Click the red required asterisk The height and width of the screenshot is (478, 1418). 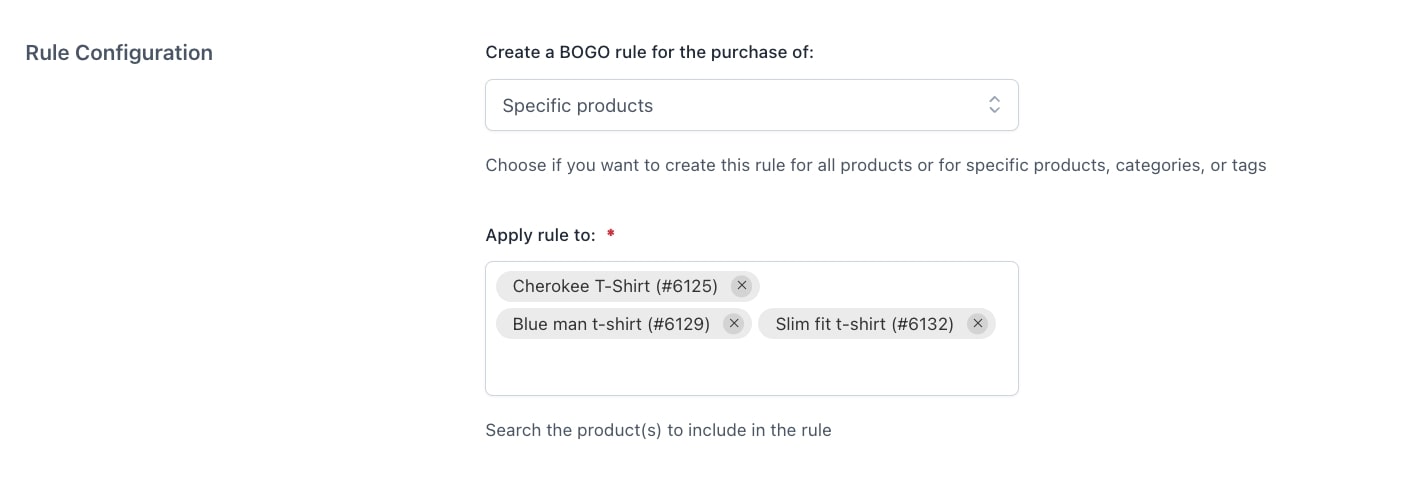coord(610,235)
